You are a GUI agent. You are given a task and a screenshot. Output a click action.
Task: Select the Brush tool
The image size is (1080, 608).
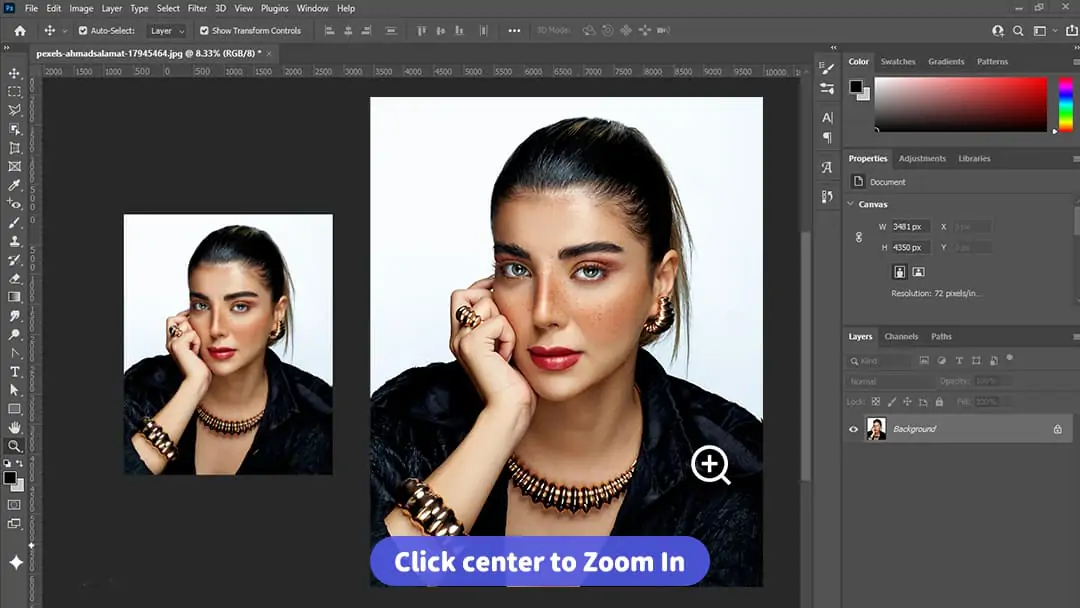click(x=14, y=222)
